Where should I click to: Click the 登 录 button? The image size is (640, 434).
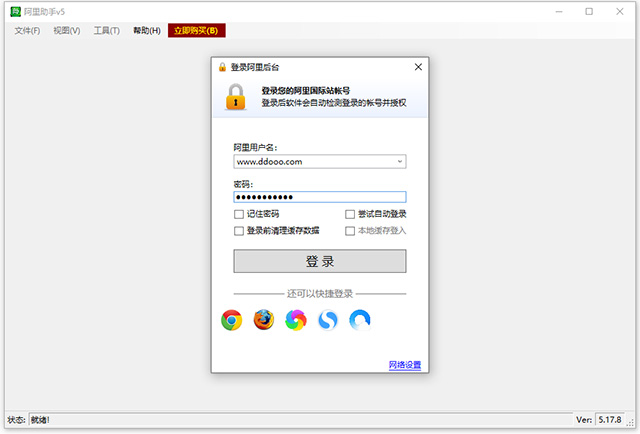tap(320, 261)
